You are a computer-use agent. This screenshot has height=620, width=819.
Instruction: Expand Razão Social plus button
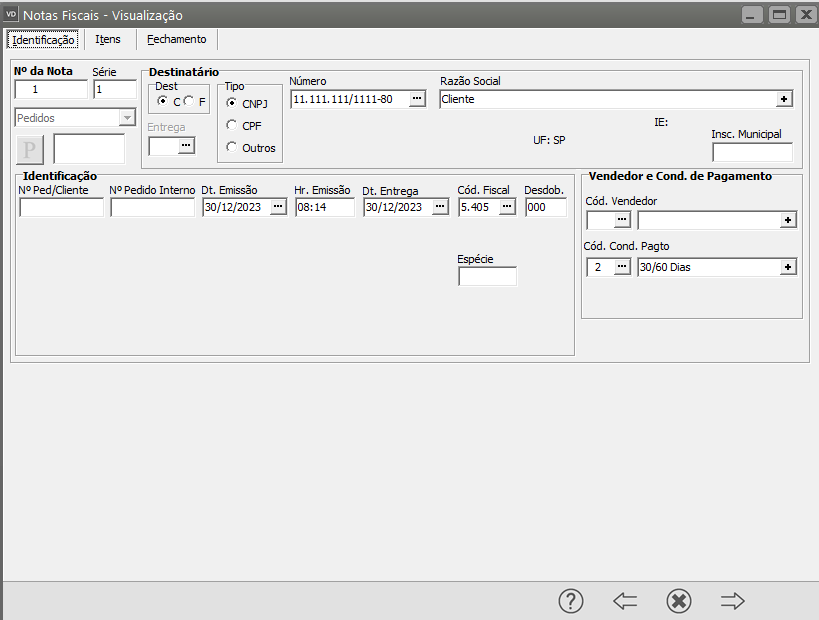[785, 99]
